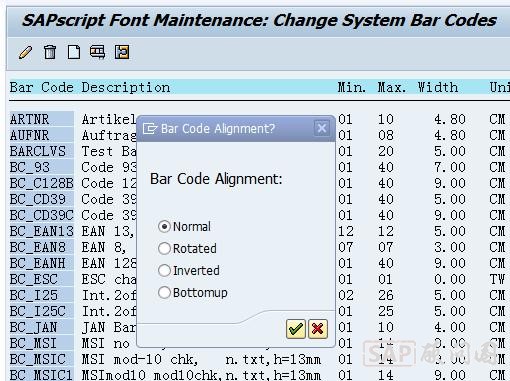Click the pencil Change icon
510x381 pixels.
click(x=25, y=52)
